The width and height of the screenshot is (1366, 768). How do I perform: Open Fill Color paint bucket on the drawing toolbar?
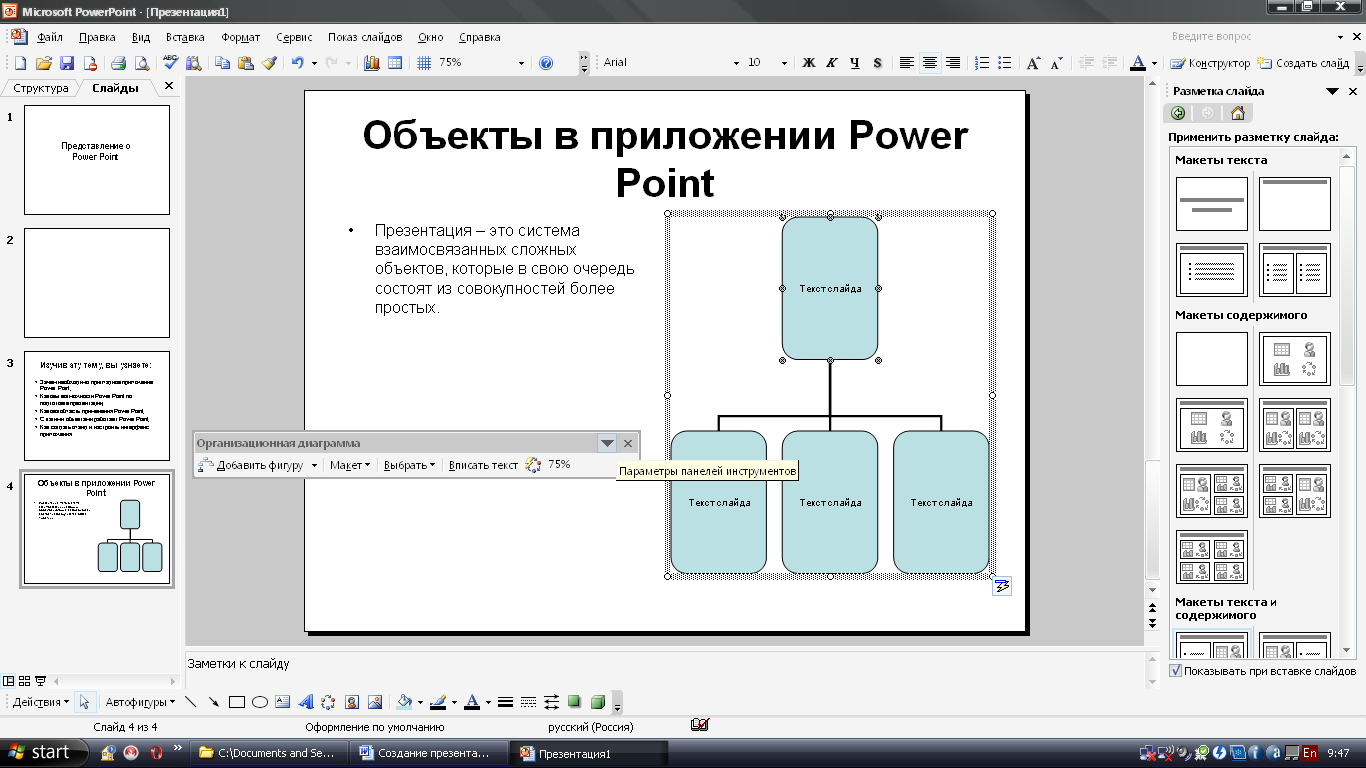tap(404, 702)
